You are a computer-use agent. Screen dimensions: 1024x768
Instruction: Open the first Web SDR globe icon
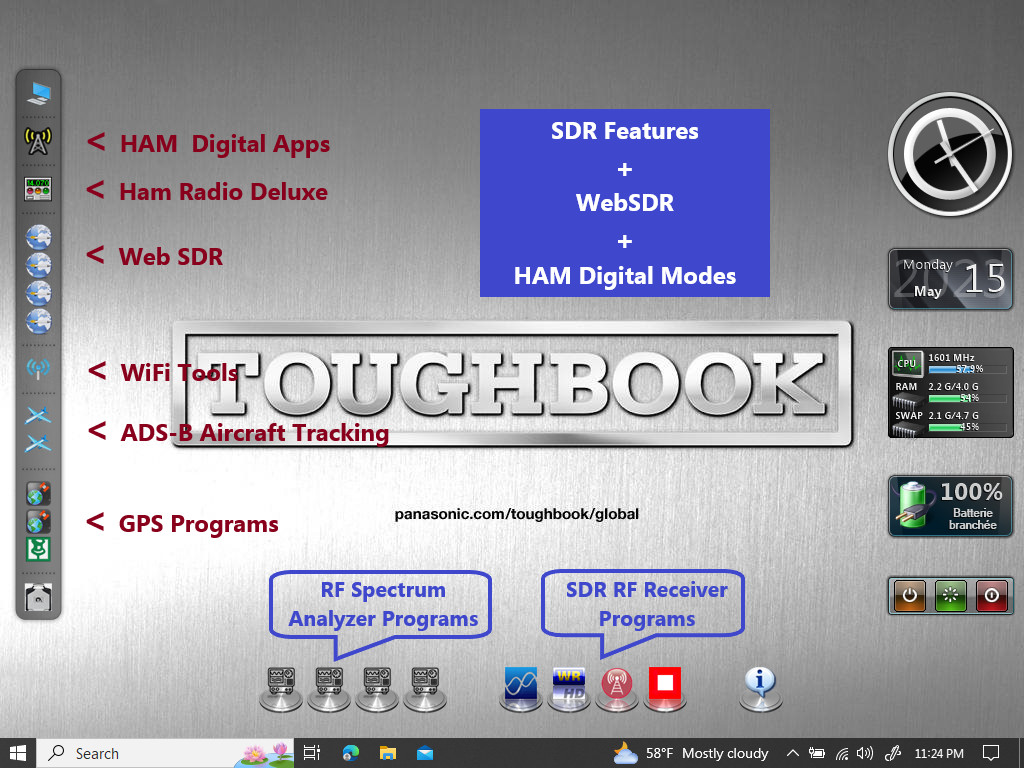(37, 236)
